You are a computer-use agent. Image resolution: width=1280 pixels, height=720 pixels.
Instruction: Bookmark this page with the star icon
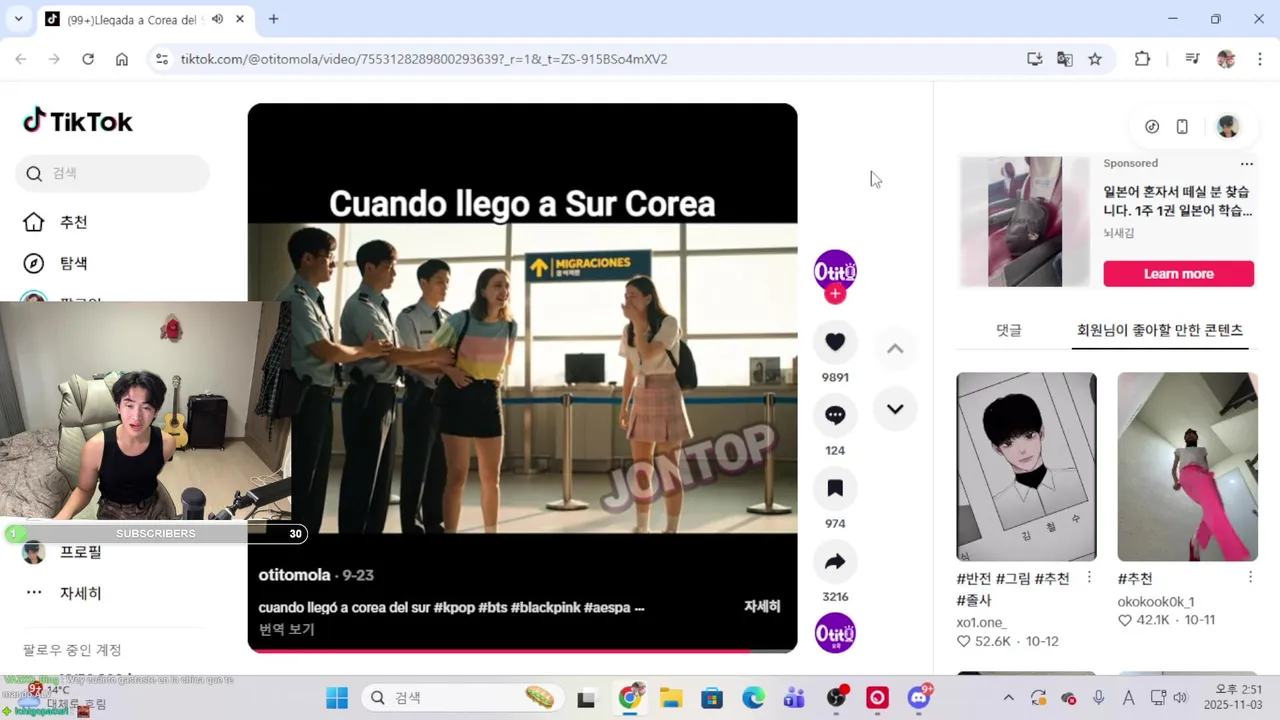point(1095,59)
